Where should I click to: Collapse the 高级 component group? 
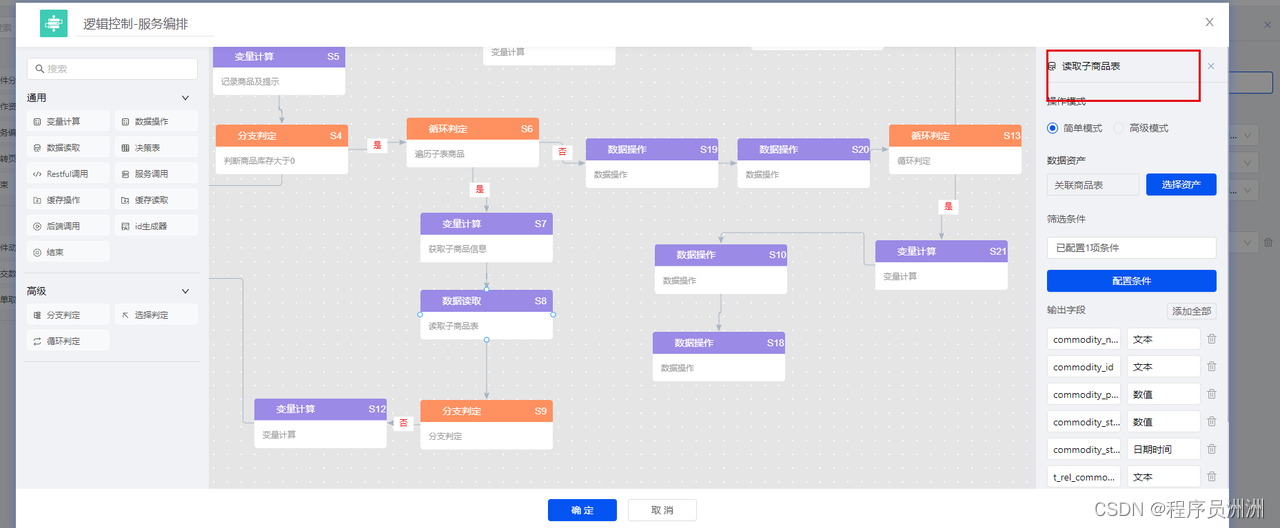[185, 291]
